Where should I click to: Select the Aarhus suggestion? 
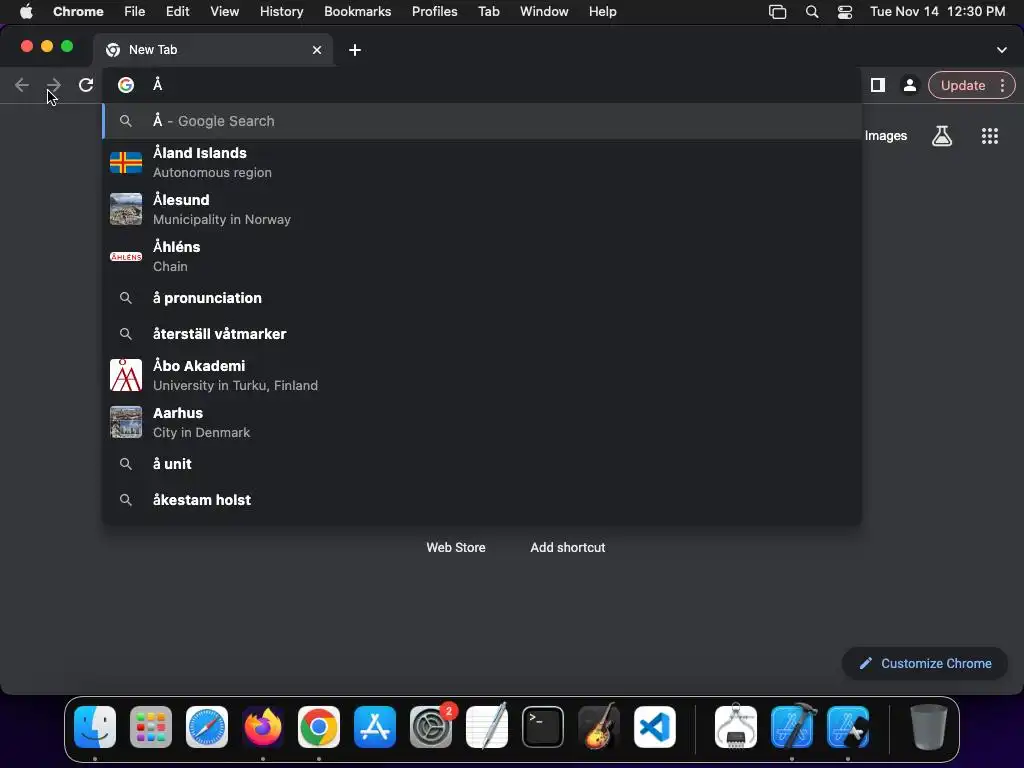pyautogui.click(x=482, y=422)
